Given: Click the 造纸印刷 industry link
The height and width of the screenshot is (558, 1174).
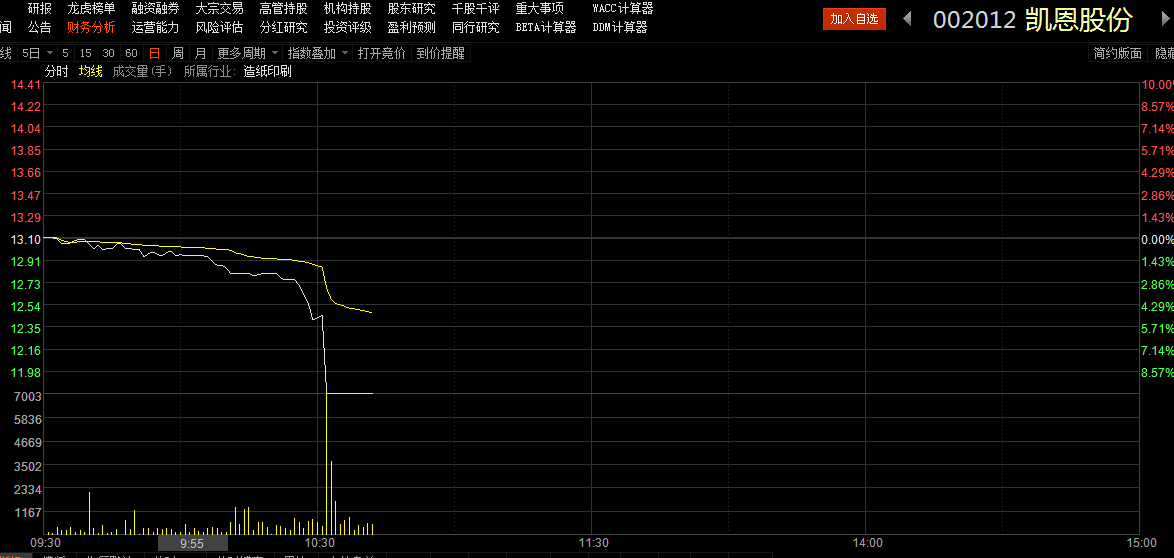Looking at the screenshot, I should [x=267, y=71].
